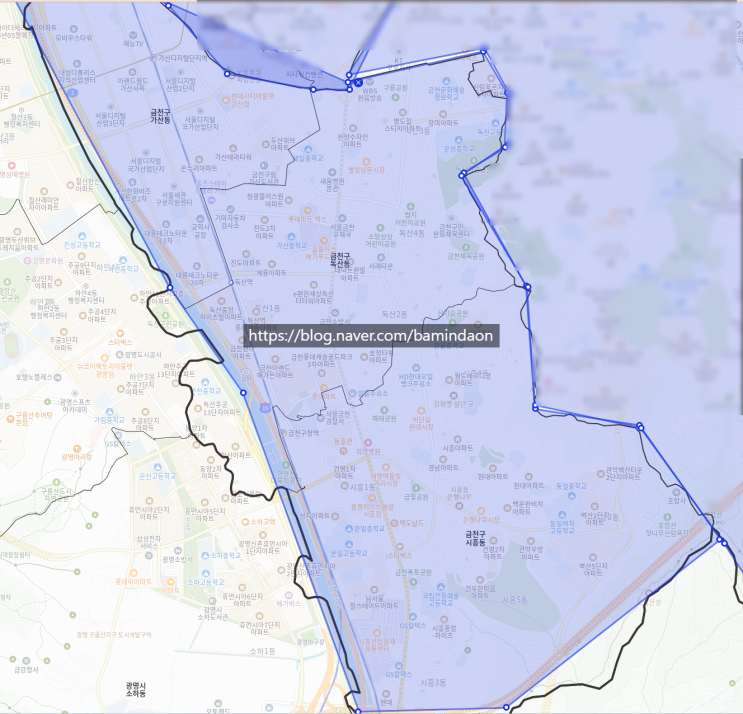The height and width of the screenshot is (714, 743).
Task: Select the HD현대오일뱅크주유소 gas station icon
Action: (416, 368)
